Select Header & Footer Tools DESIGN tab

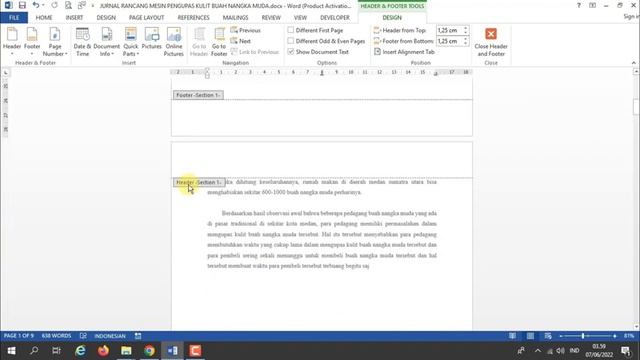pyautogui.click(x=392, y=18)
